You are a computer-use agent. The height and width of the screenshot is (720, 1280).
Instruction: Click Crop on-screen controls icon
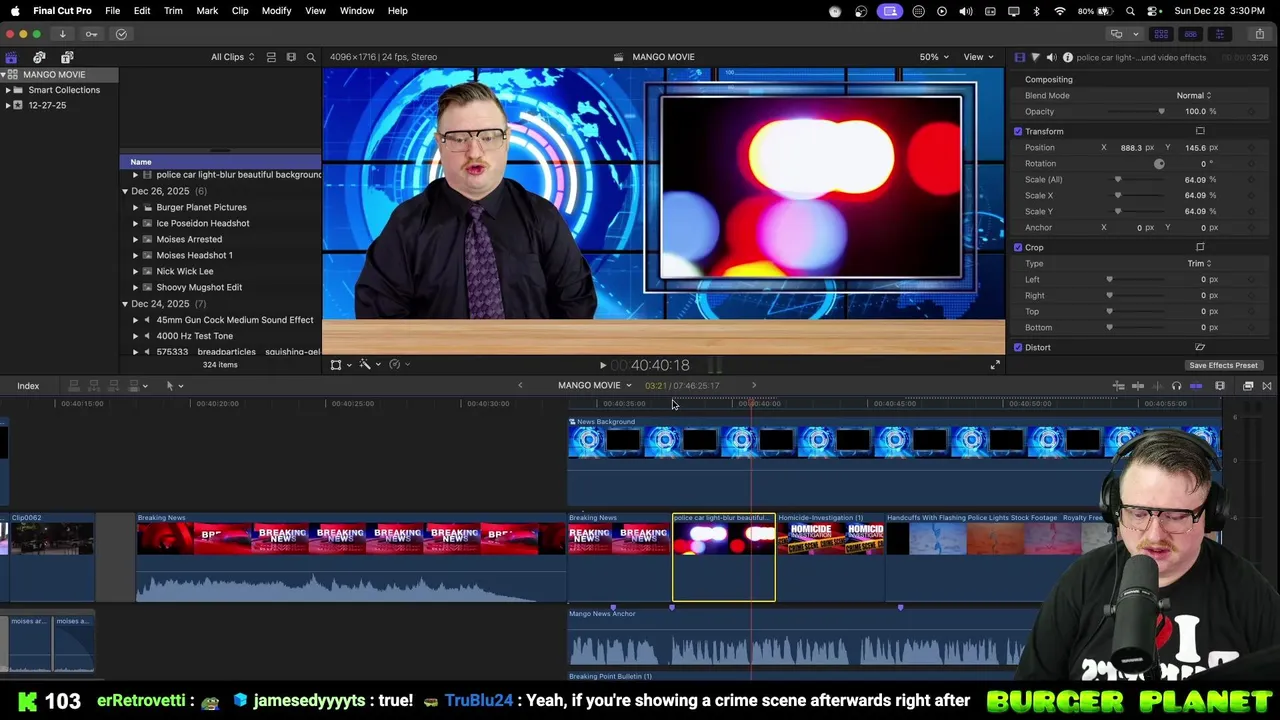(1200, 247)
